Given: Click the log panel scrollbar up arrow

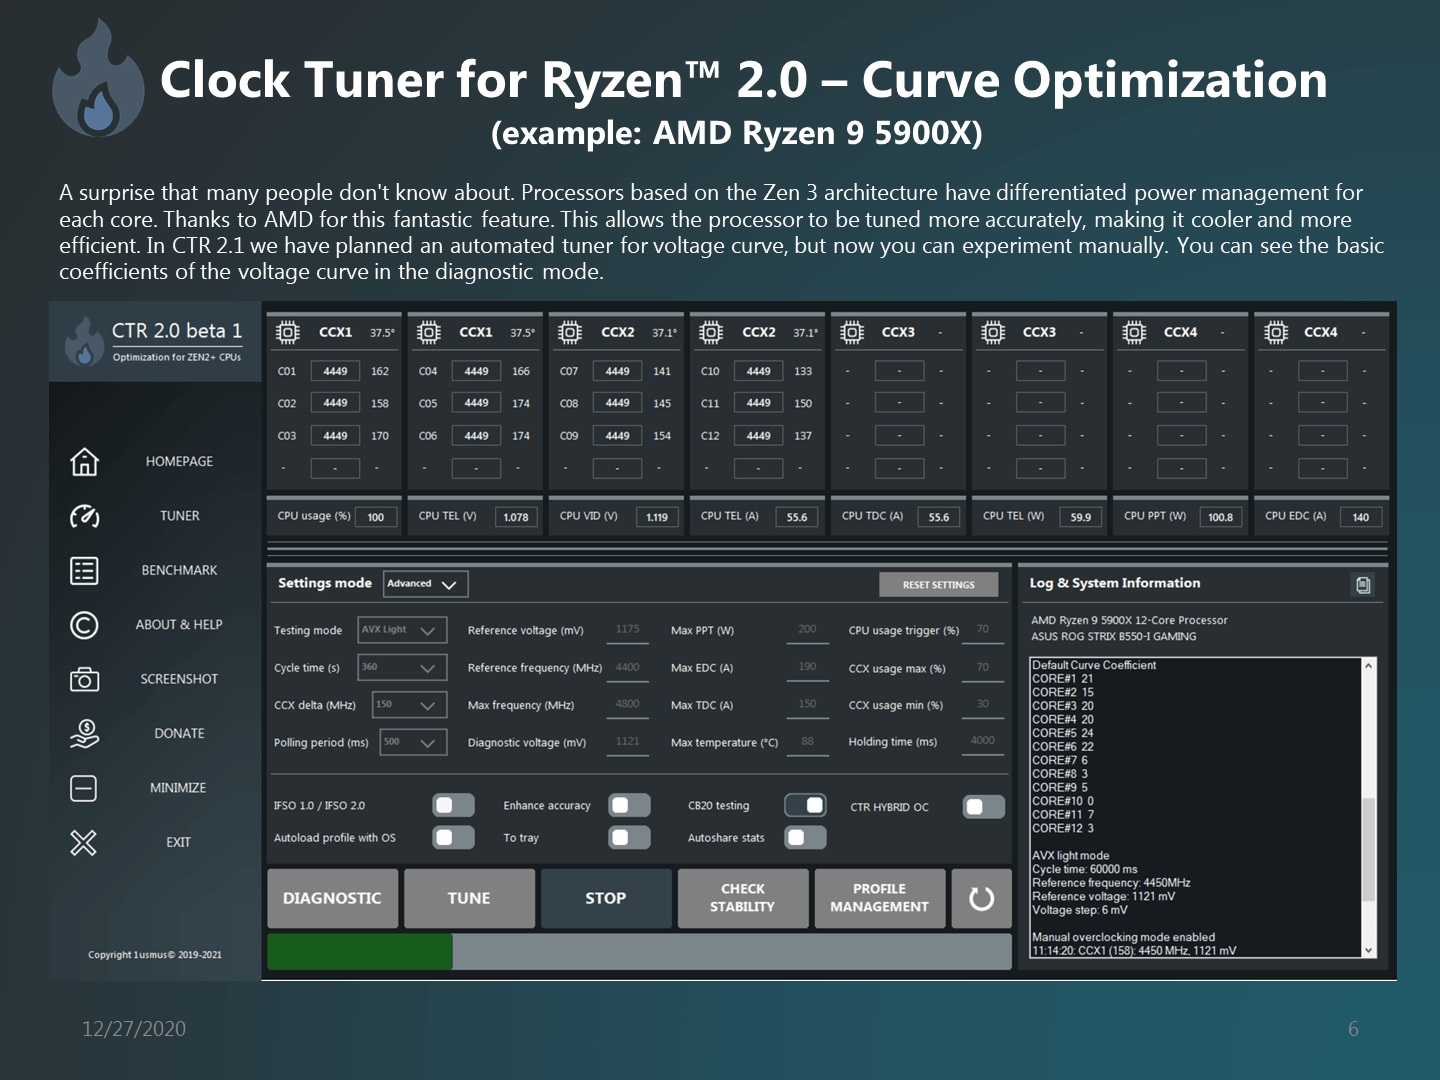Looking at the screenshot, I should tap(1369, 665).
